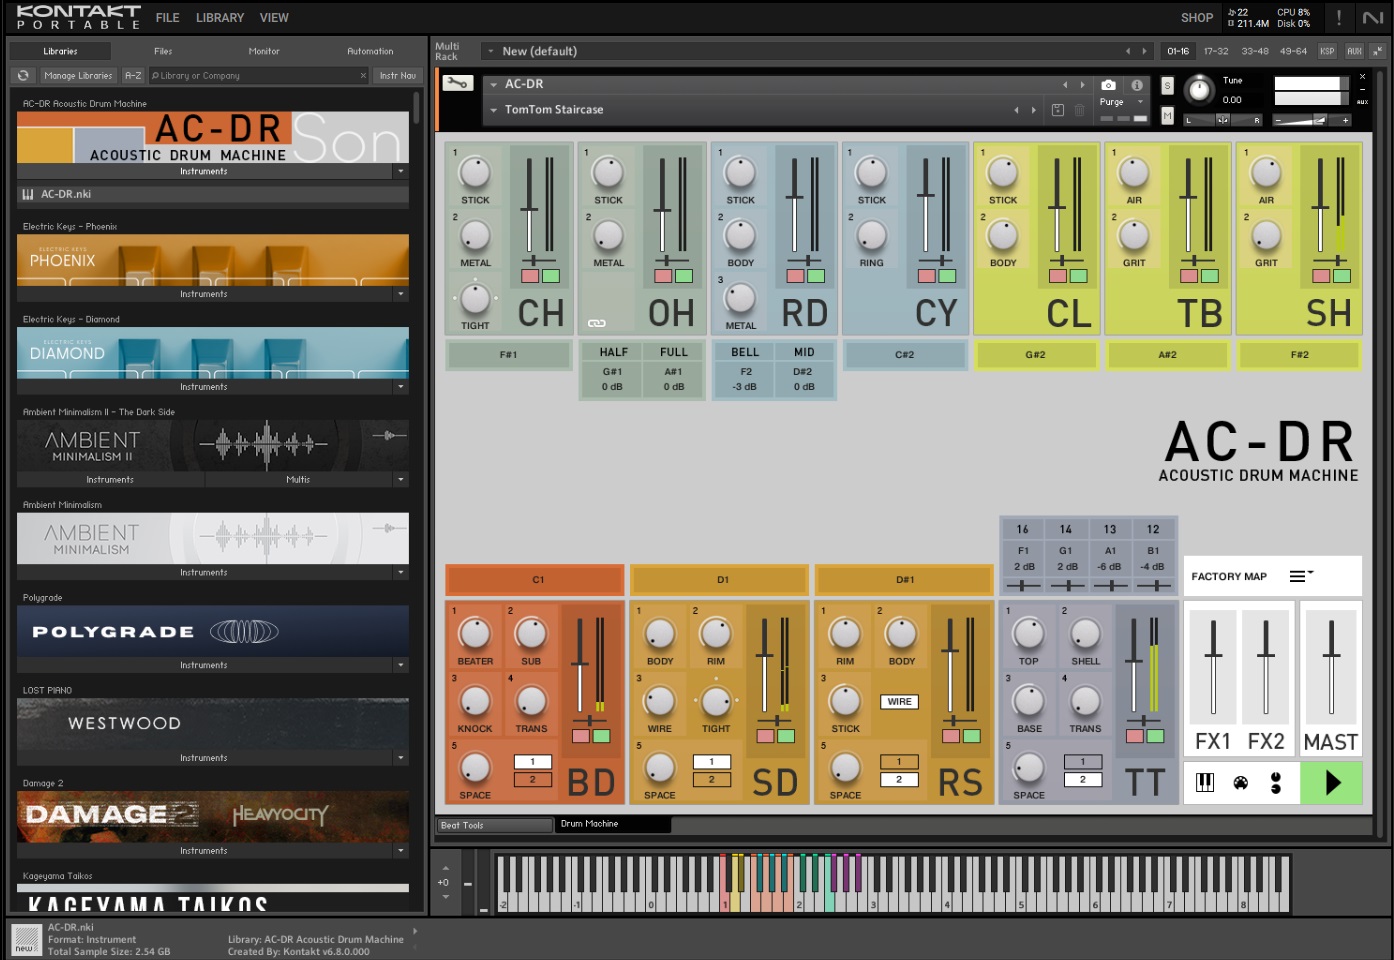The height and width of the screenshot is (960, 1394).
Task: Open the Purge dropdown menu
Action: [x=1120, y=102]
